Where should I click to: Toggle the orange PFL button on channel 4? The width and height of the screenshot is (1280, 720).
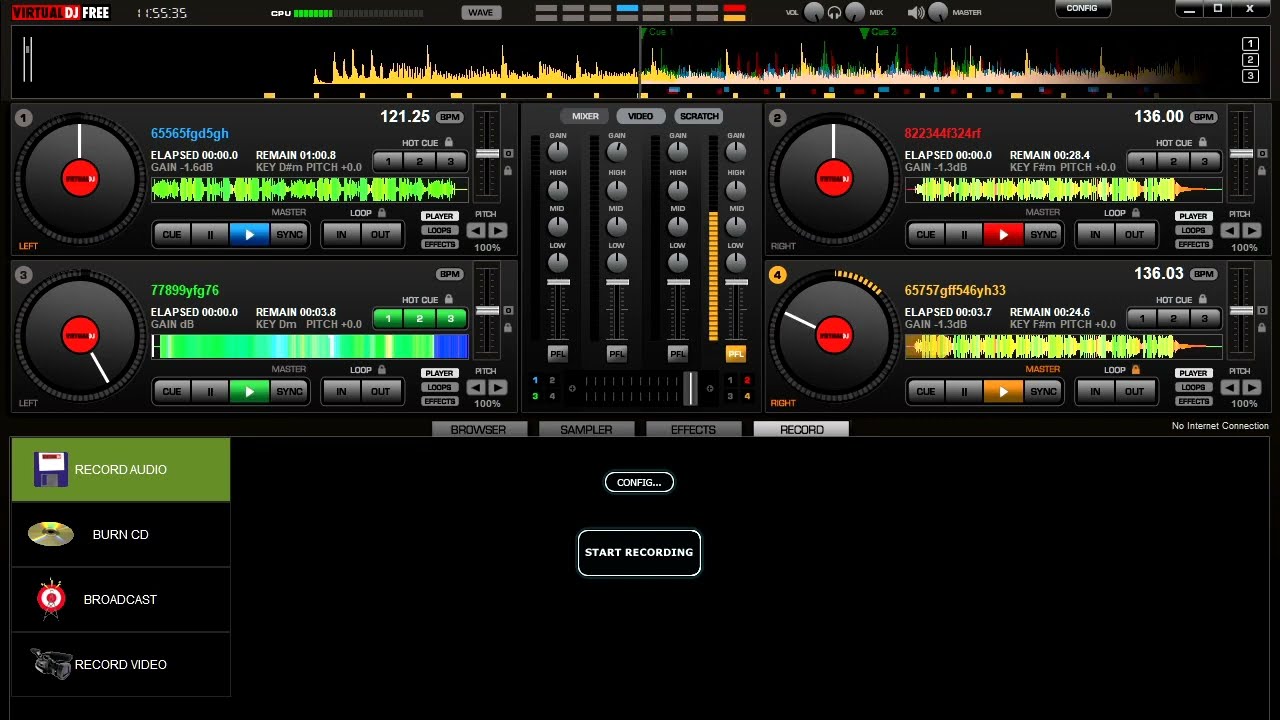coord(736,354)
